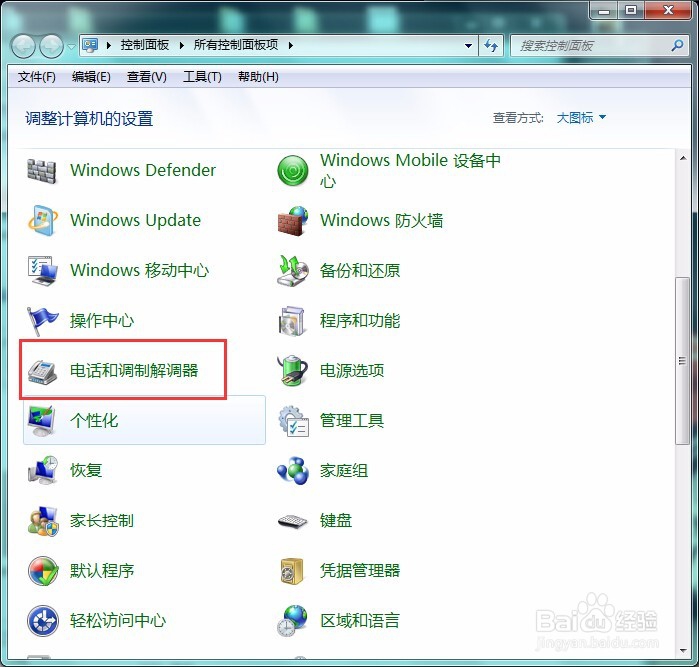Open Windows 移动中心 laptop icon
The width and height of the screenshot is (699, 667).
pyautogui.click(x=42, y=270)
